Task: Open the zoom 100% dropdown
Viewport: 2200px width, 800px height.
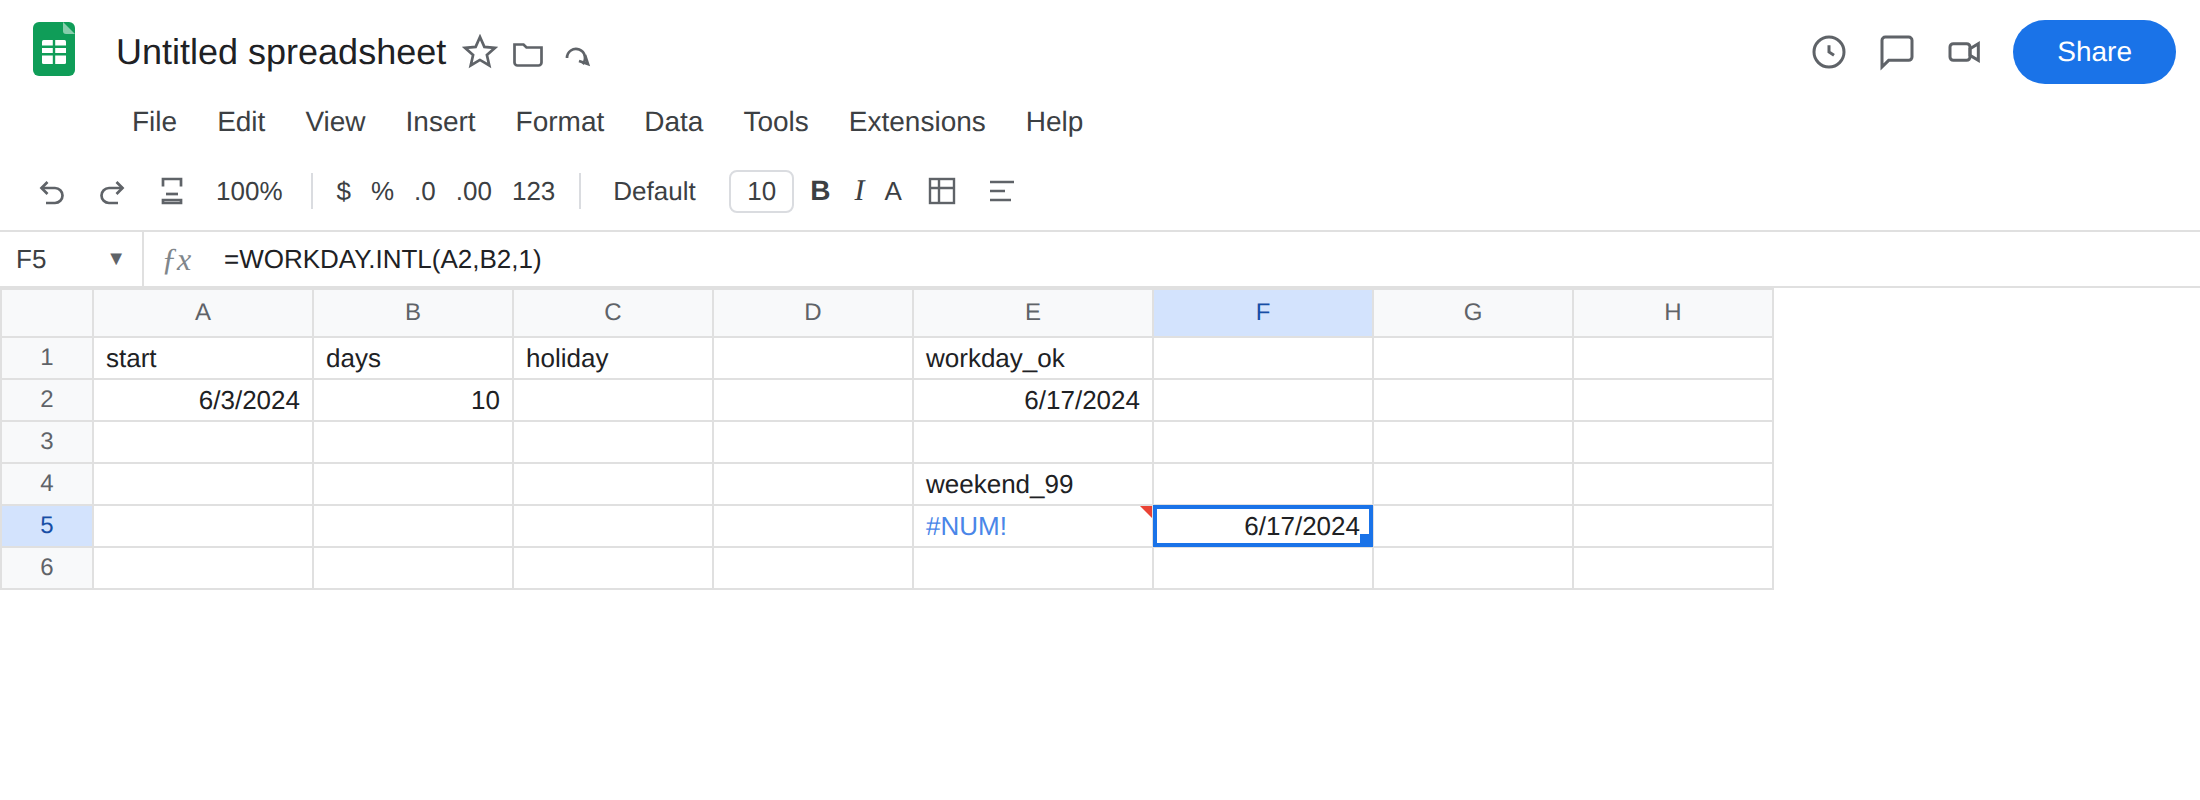Action: 249,191
